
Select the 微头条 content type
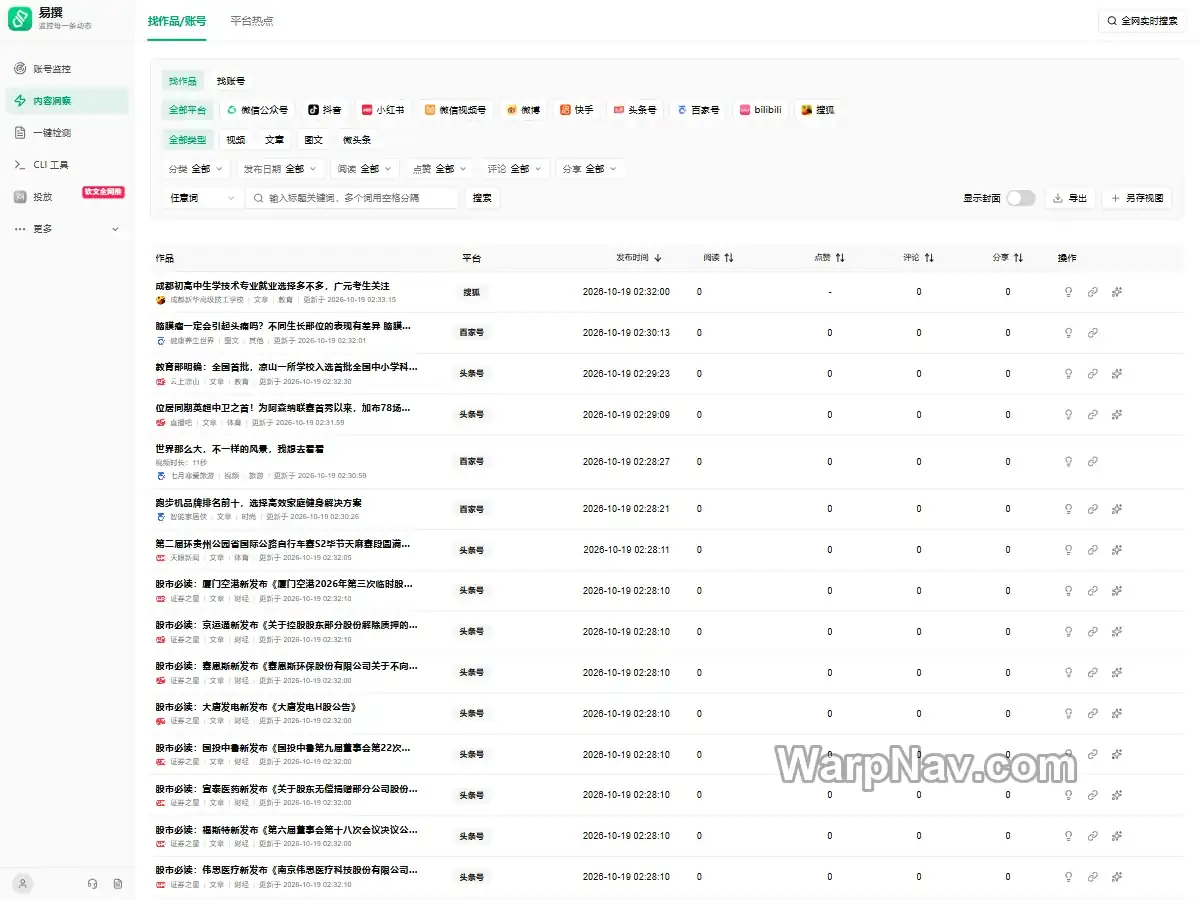click(357, 140)
